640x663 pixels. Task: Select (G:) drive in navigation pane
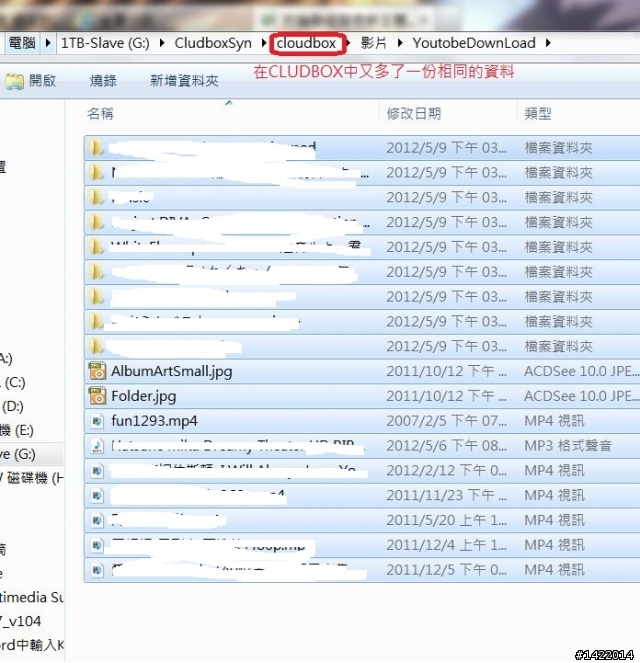tap(18, 455)
